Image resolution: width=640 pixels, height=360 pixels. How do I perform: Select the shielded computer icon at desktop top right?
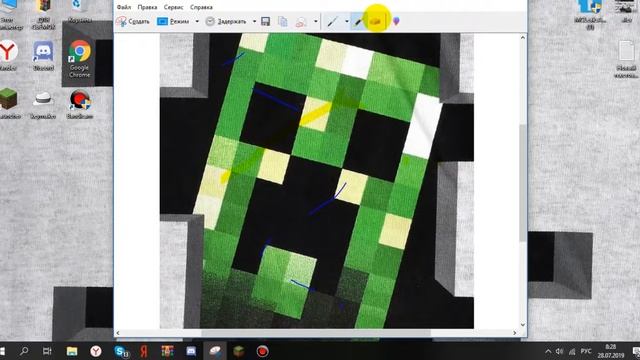click(x=589, y=14)
